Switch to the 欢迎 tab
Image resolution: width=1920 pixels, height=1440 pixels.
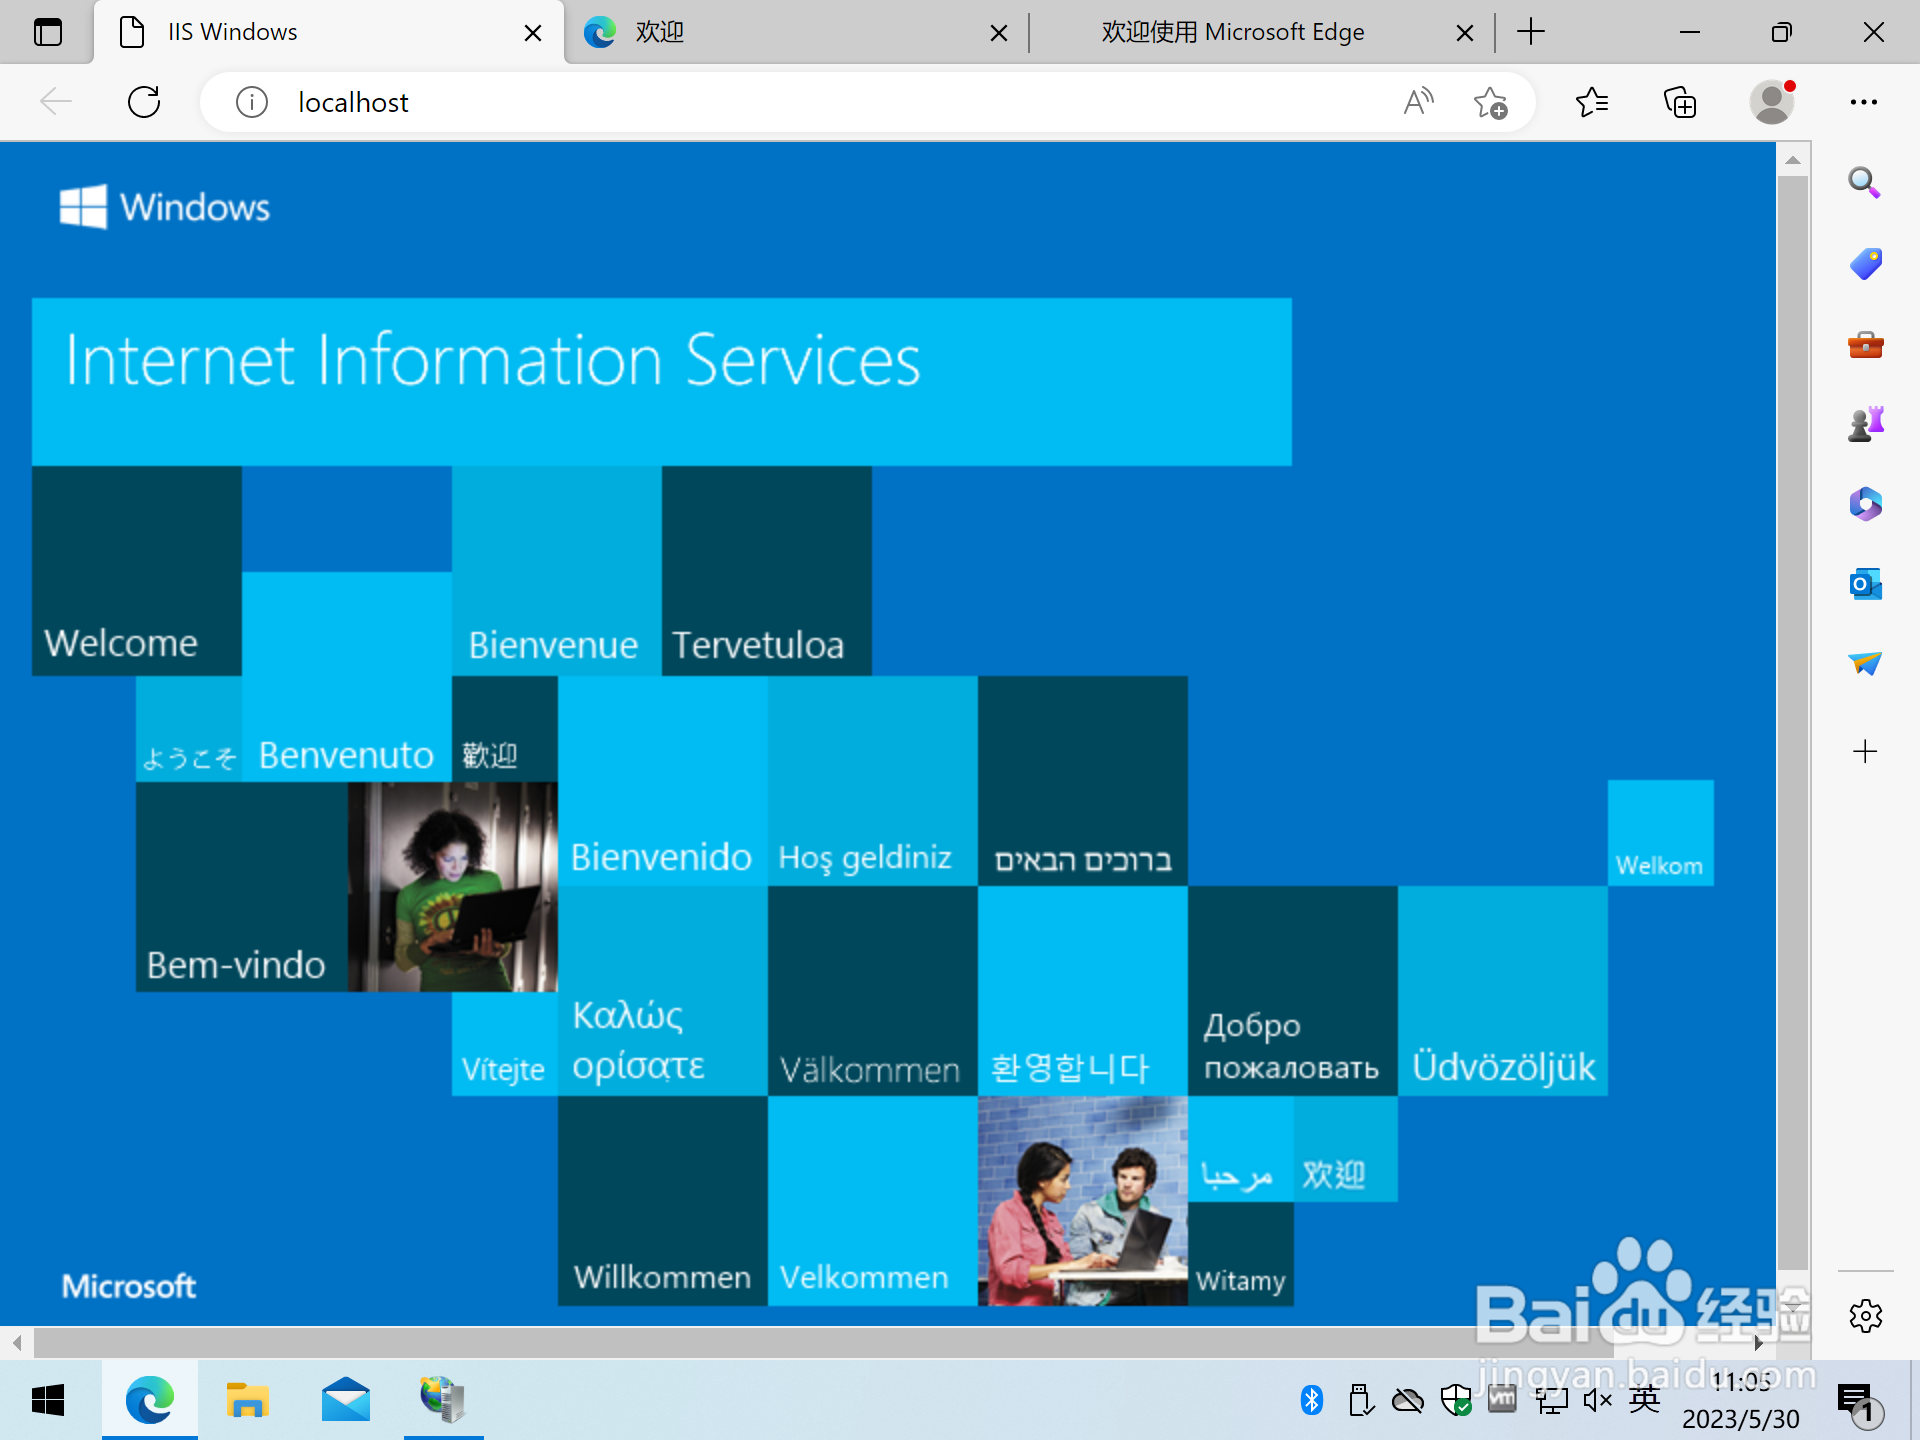(x=796, y=32)
